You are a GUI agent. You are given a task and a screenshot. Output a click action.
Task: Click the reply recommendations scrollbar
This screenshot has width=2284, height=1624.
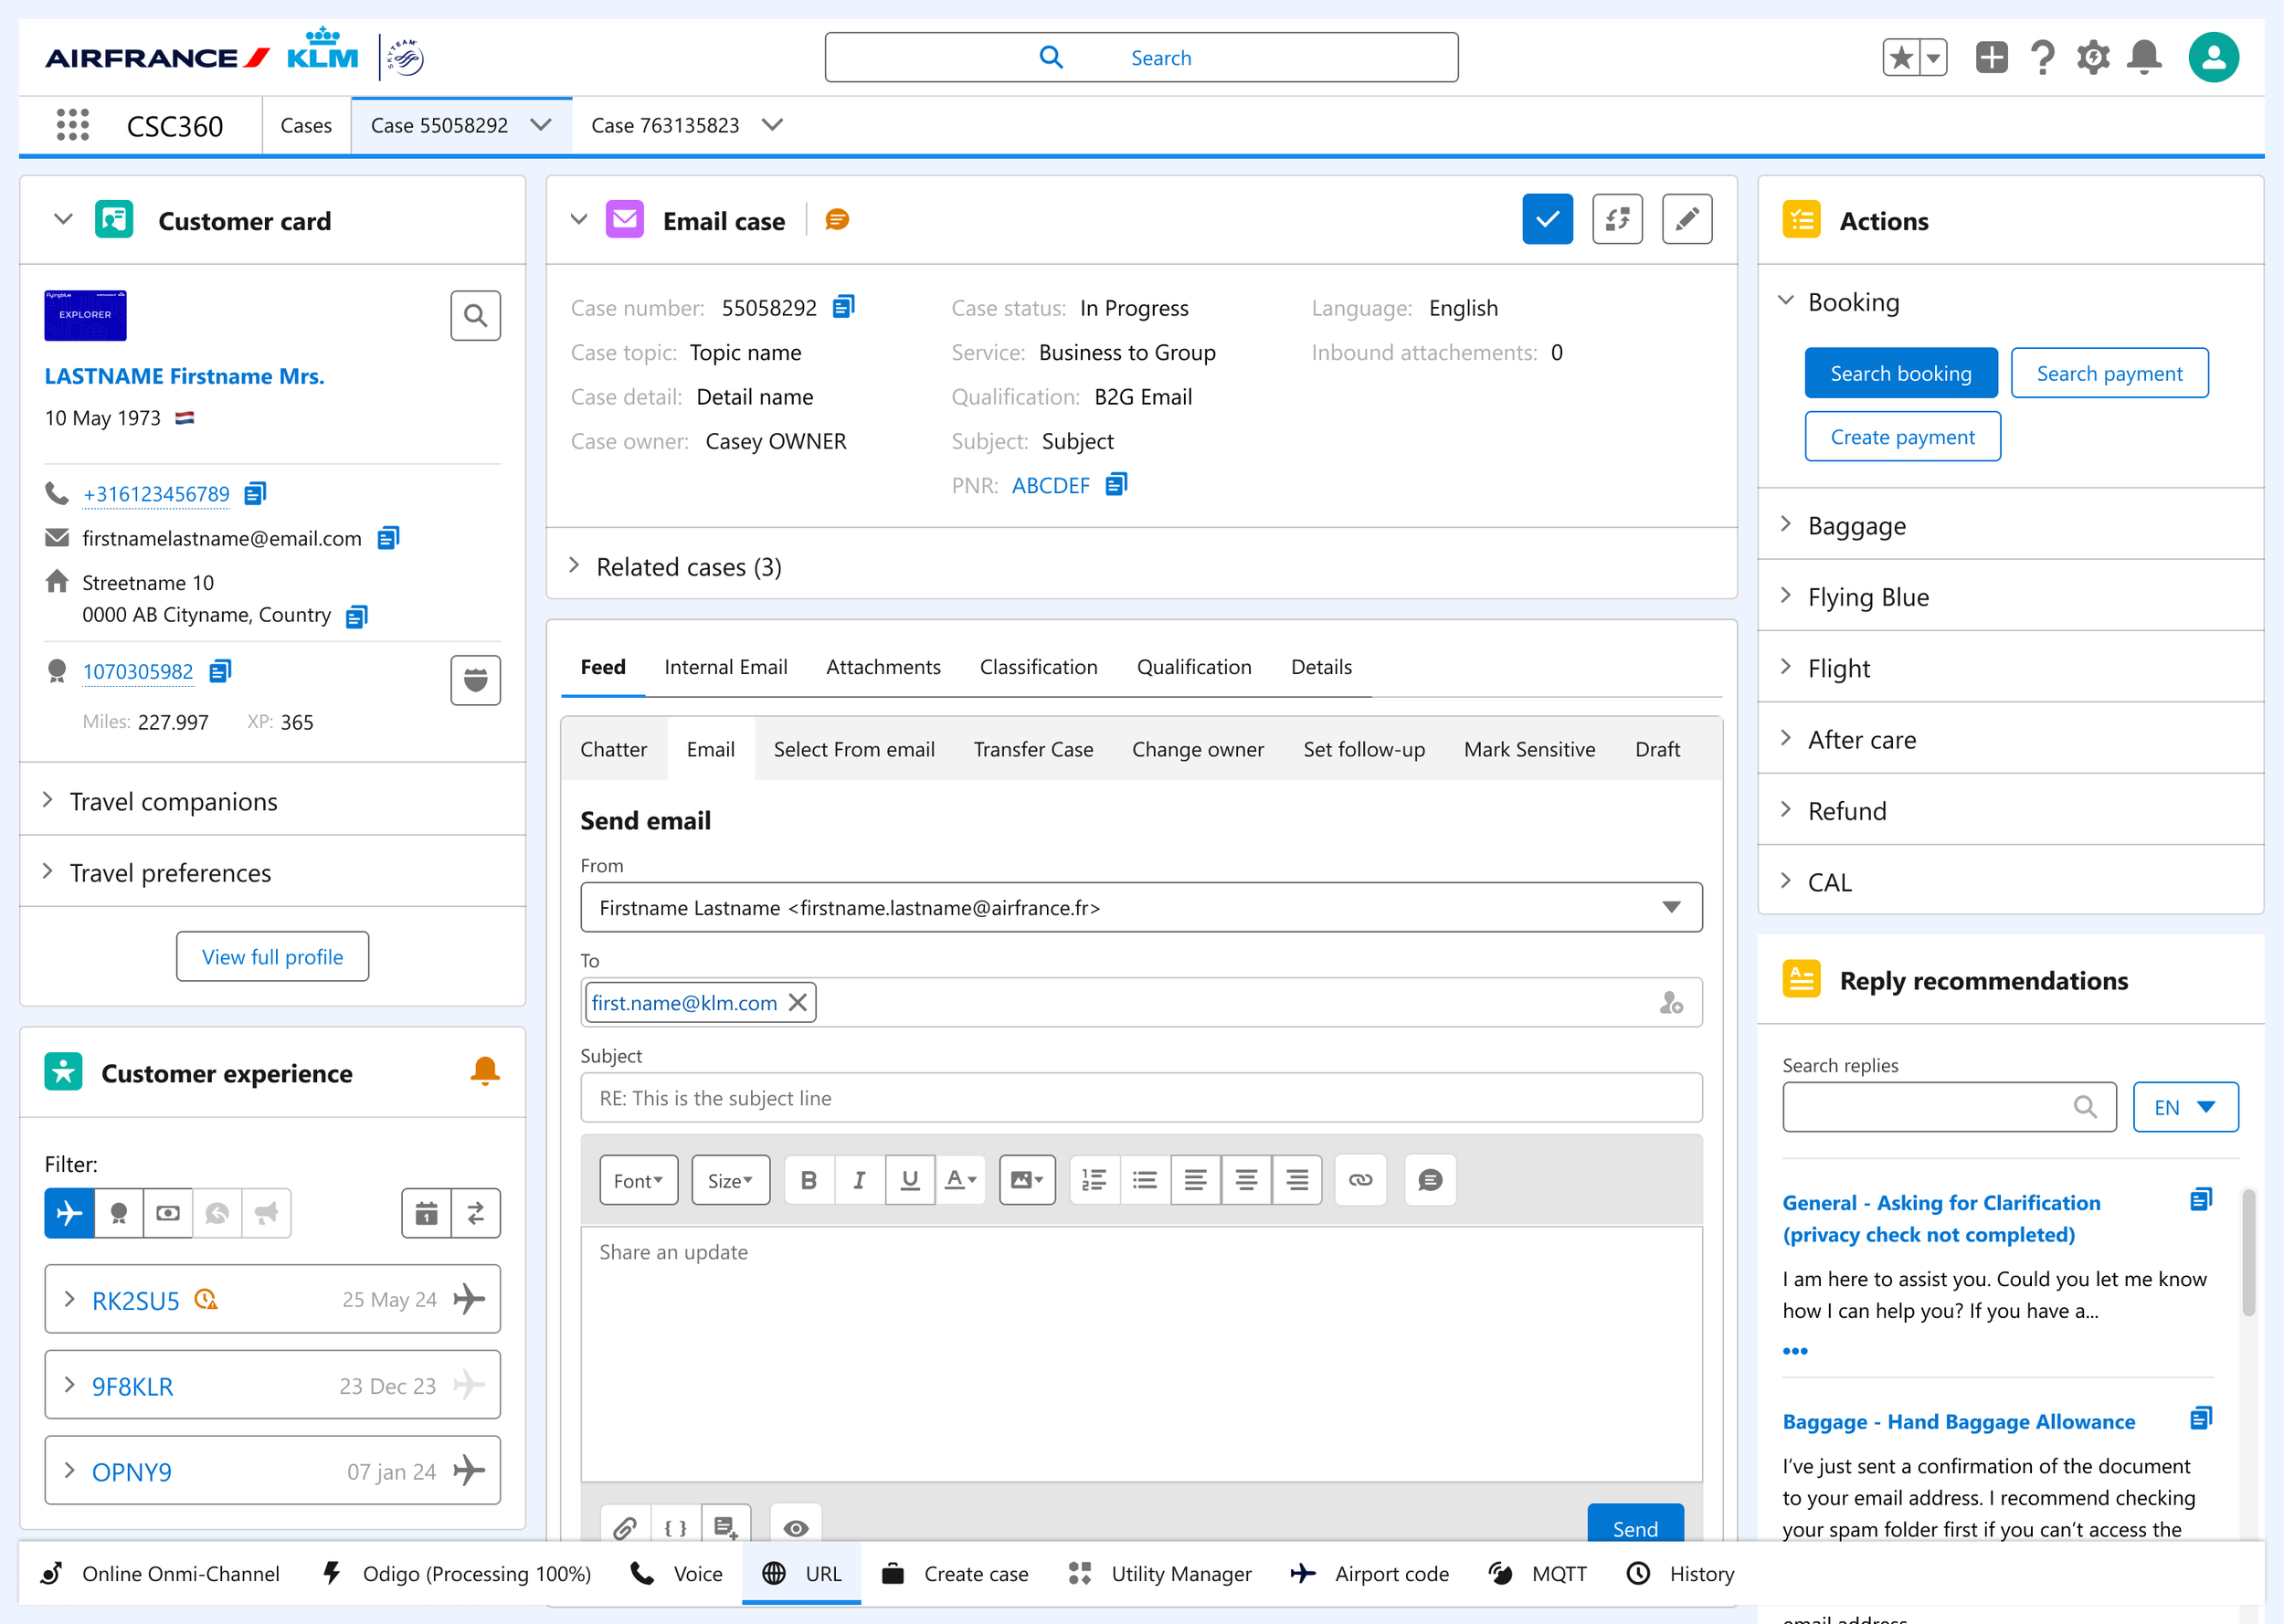click(x=2248, y=1255)
